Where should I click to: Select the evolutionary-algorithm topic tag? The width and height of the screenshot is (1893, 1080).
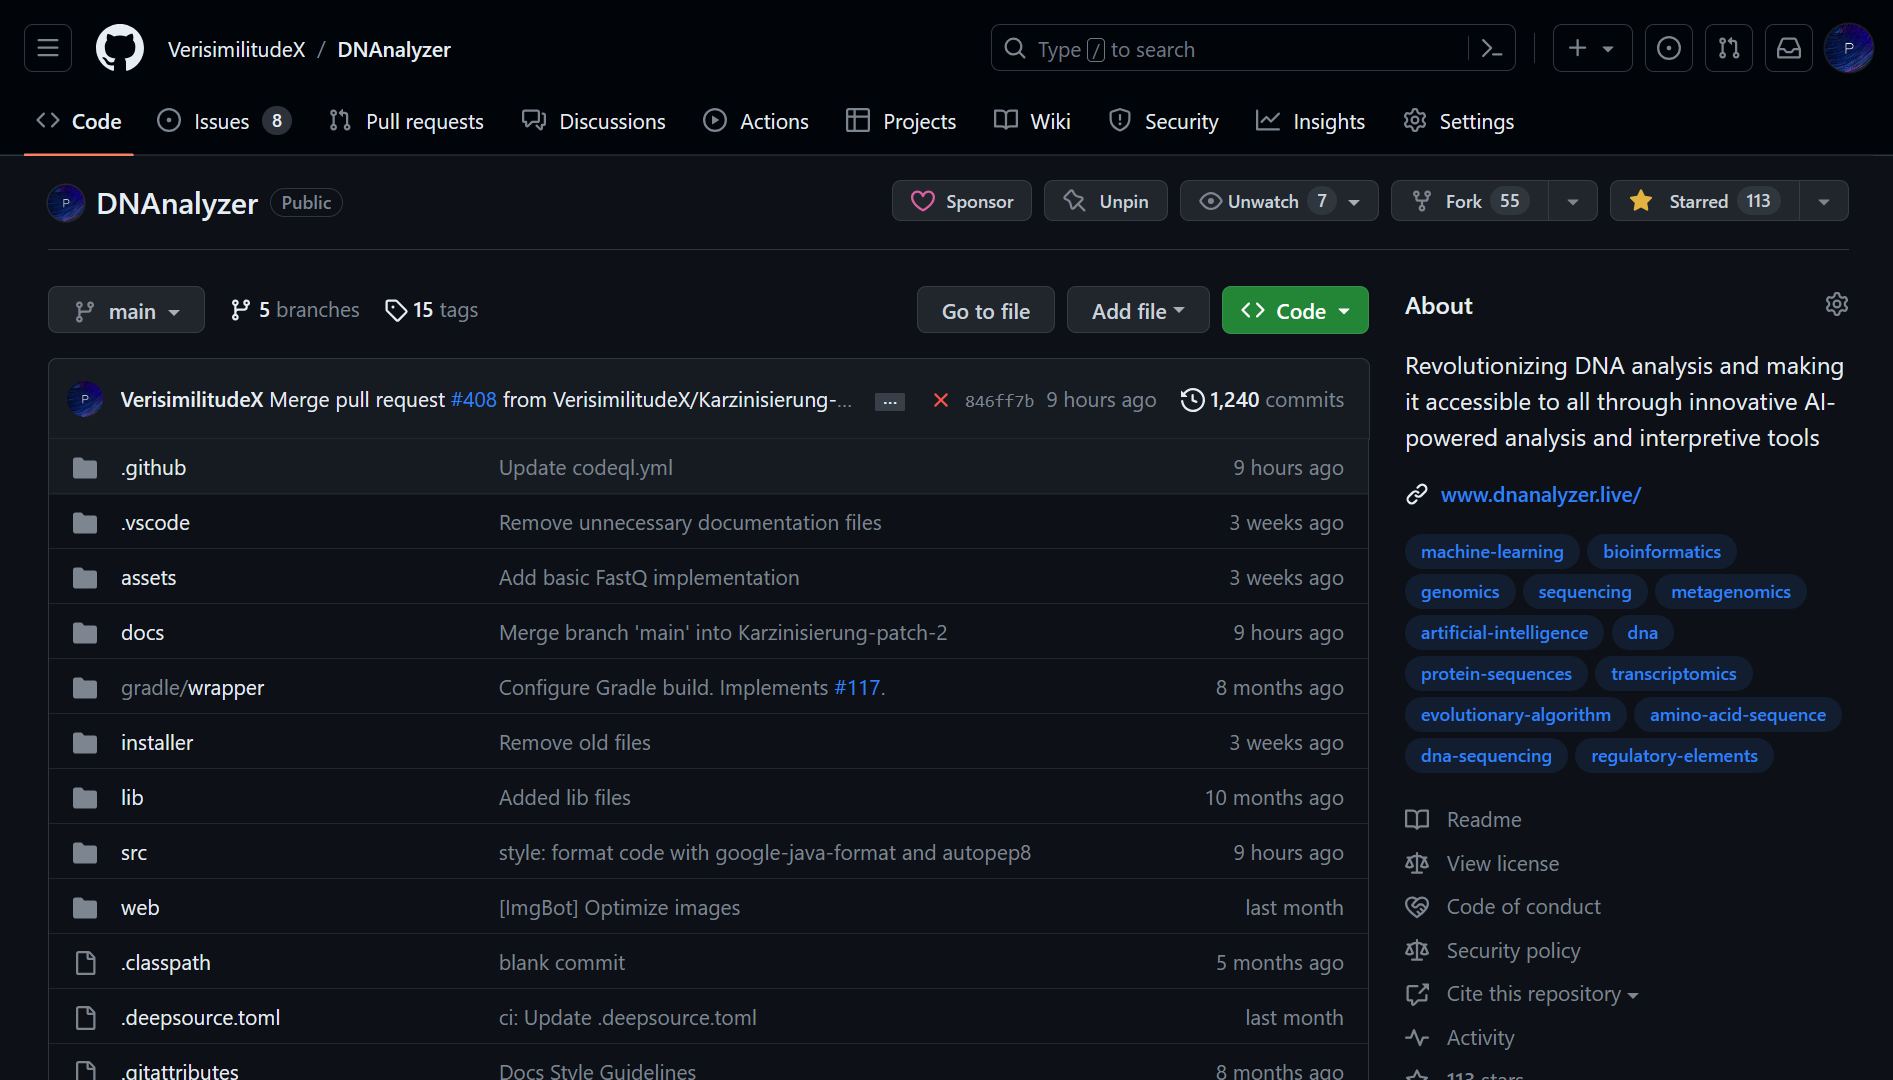click(1515, 715)
